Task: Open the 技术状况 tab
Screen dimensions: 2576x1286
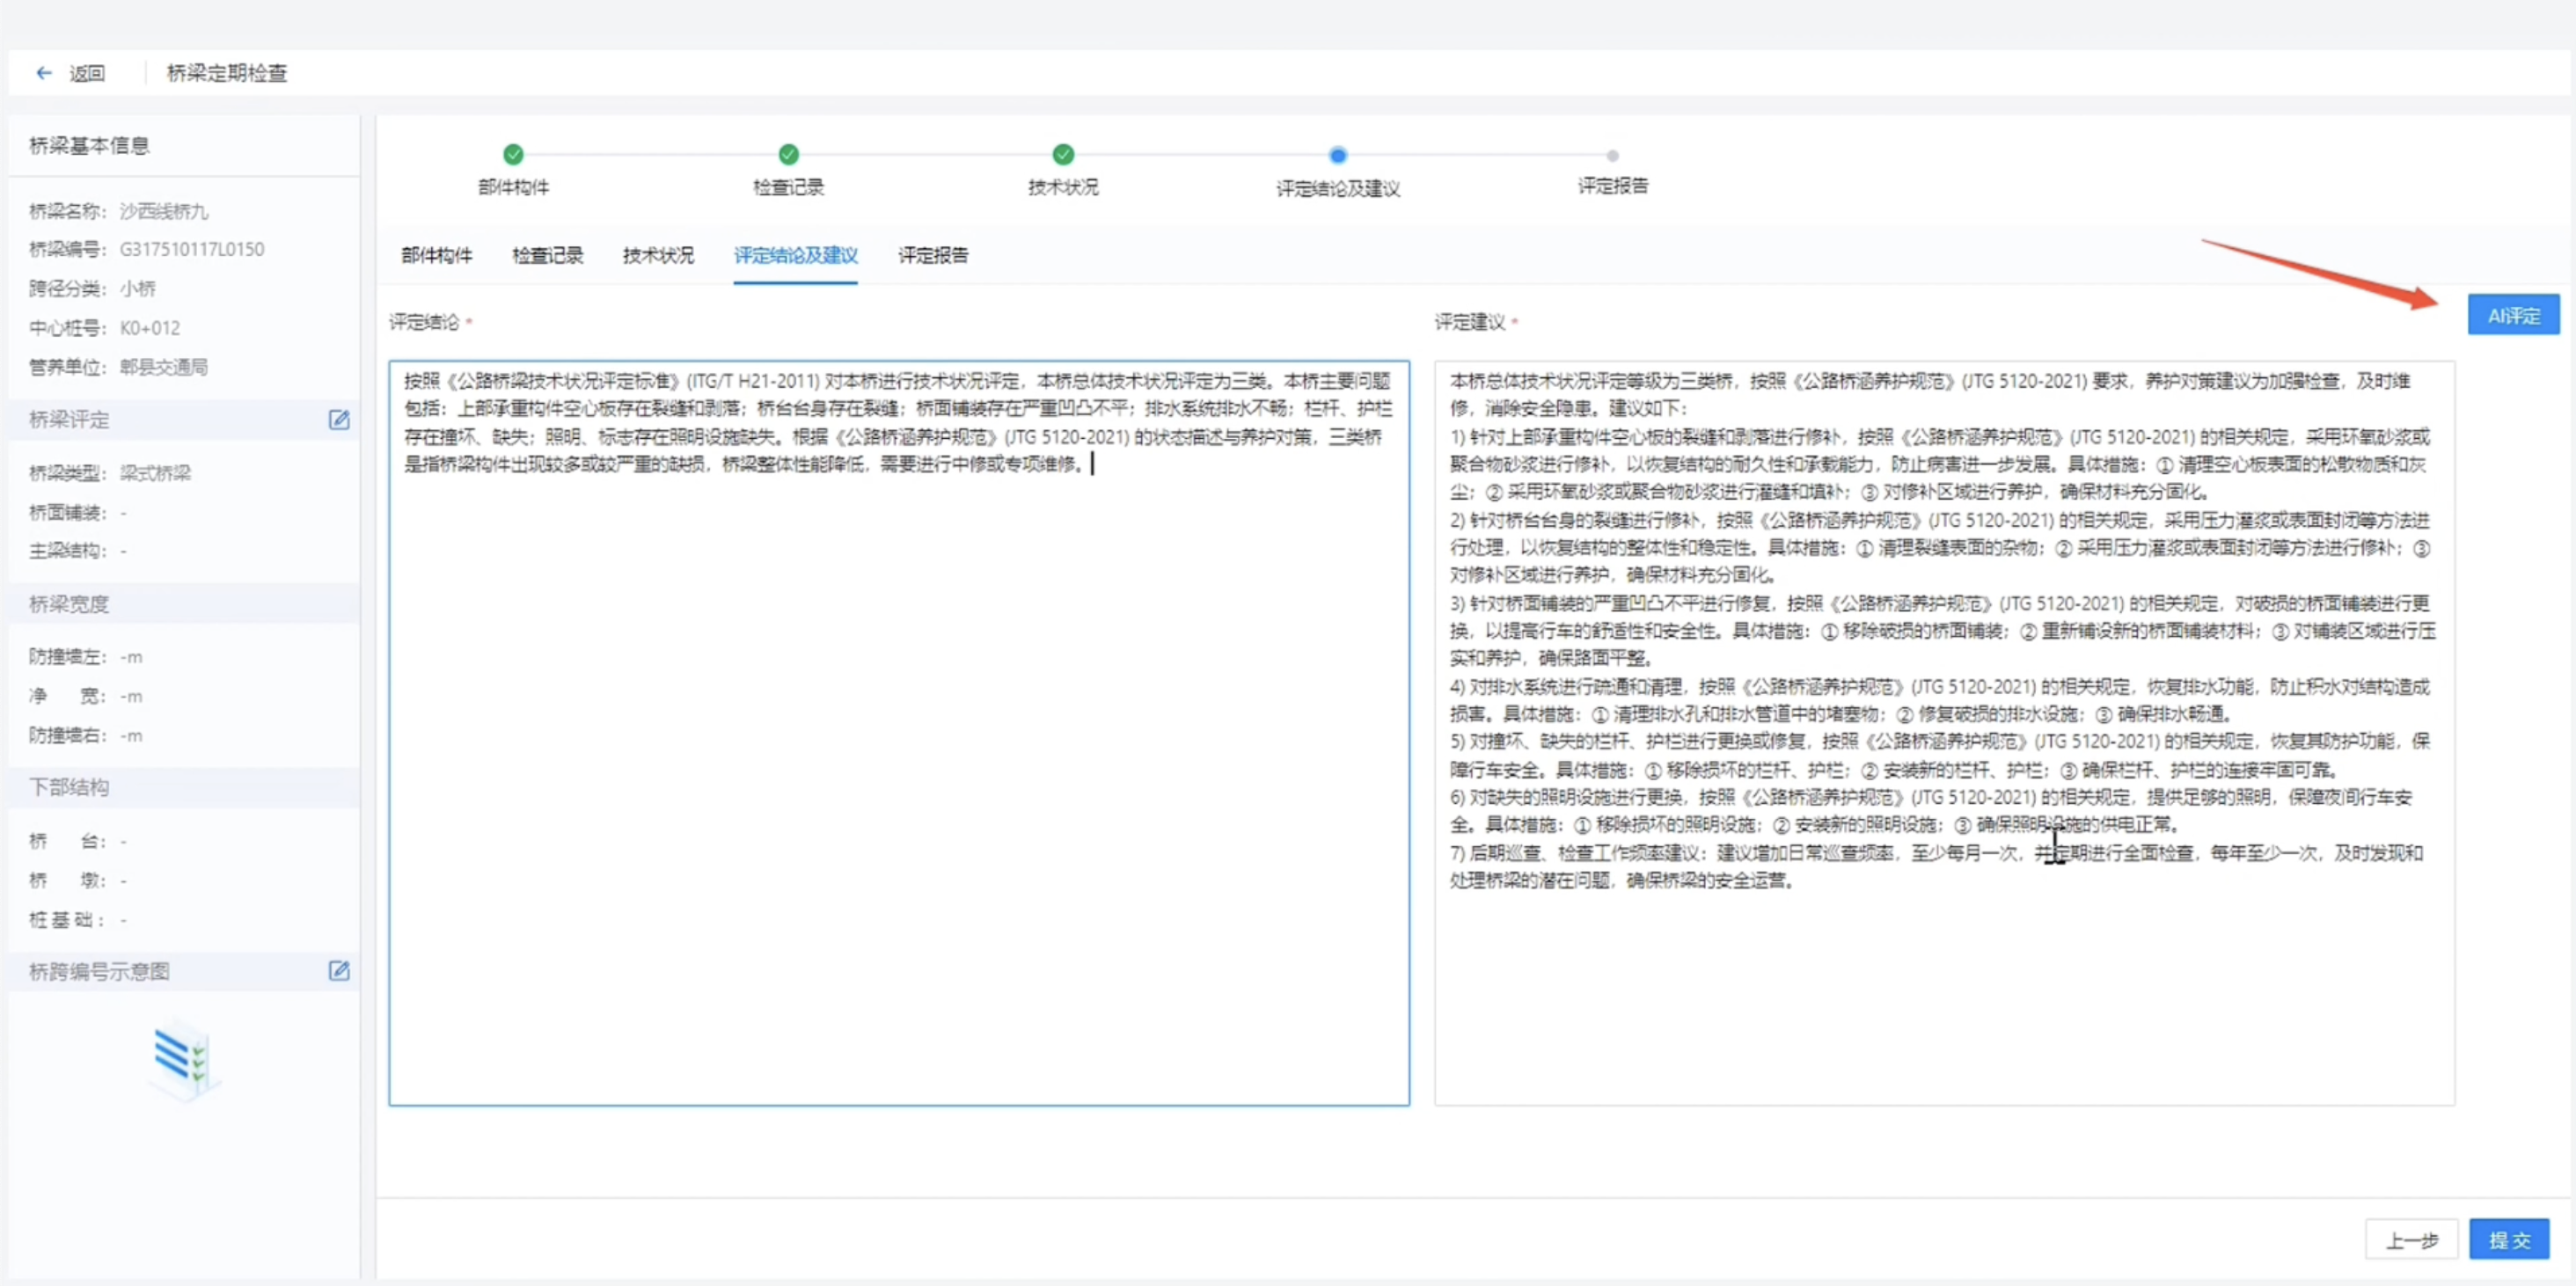Action: [x=657, y=255]
